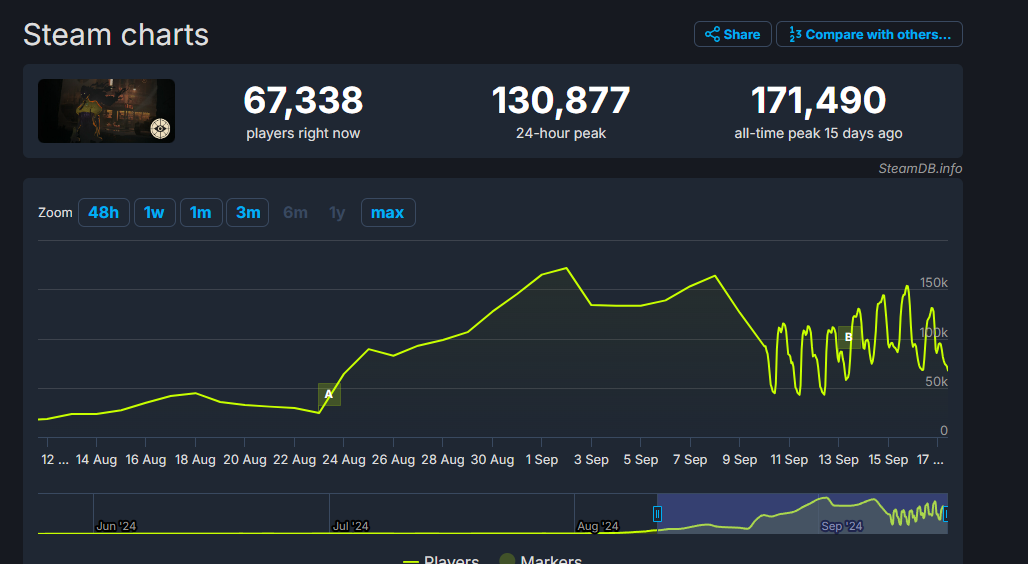Click the 18 Aug axis label
This screenshot has width=1028, height=564.
click(195, 460)
